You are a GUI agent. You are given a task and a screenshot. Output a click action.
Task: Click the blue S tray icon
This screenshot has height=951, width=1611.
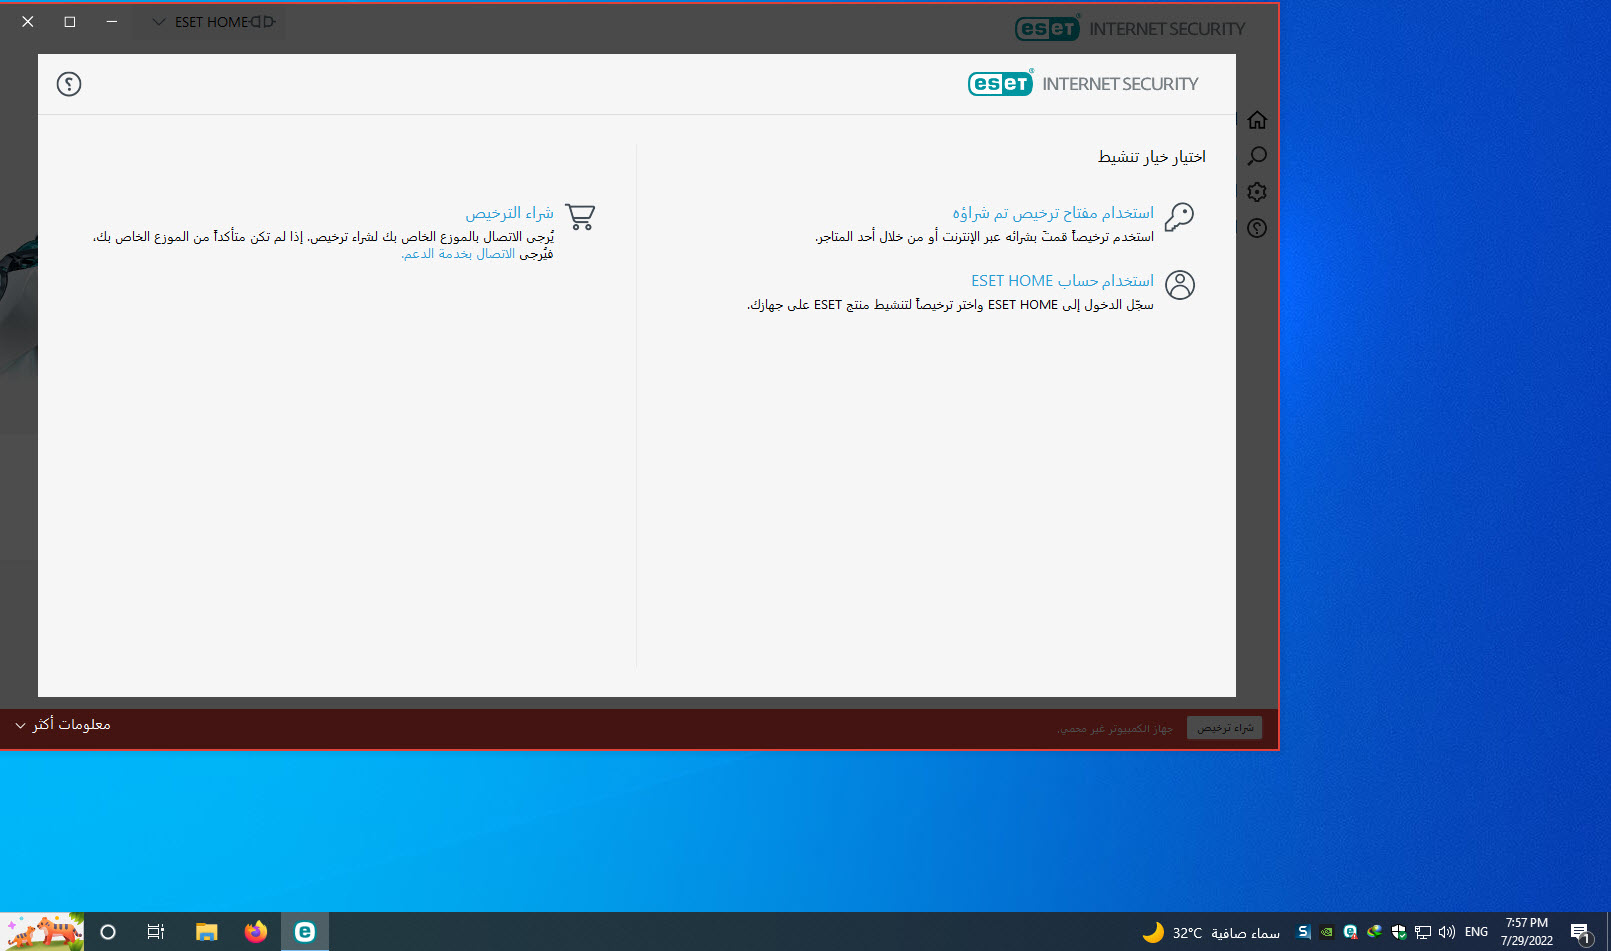[x=1303, y=932]
